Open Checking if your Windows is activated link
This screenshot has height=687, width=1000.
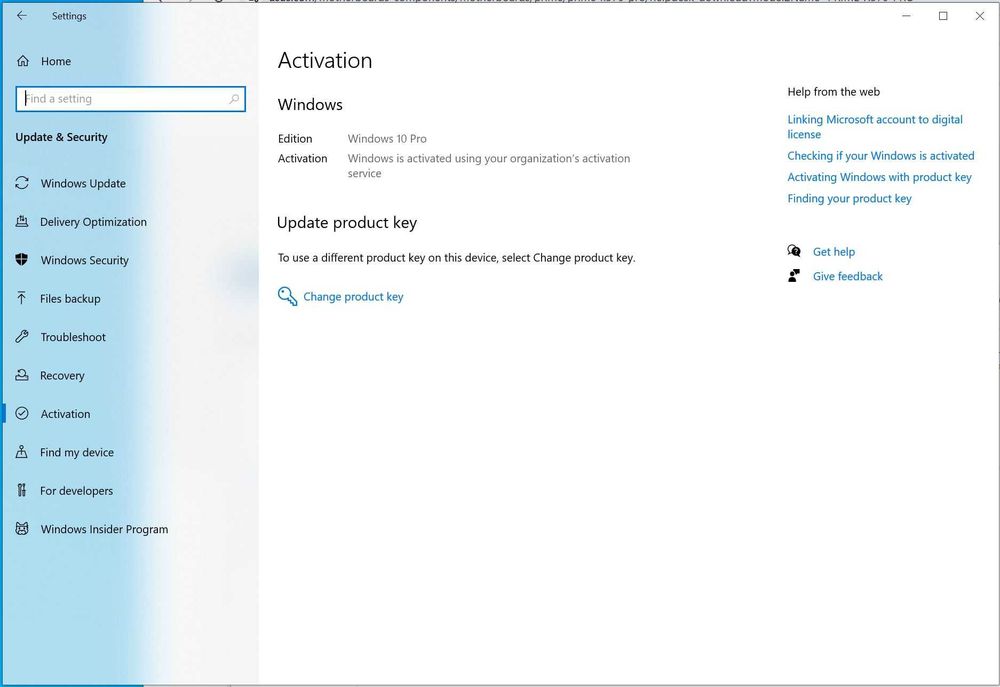click(880, 156)
